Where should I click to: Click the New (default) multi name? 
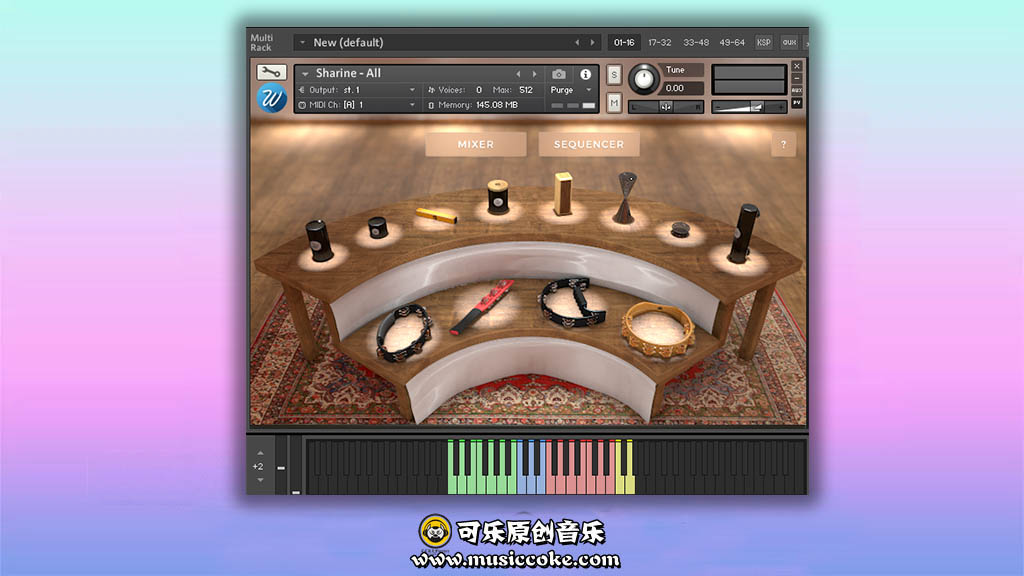[x=348, y=42]
